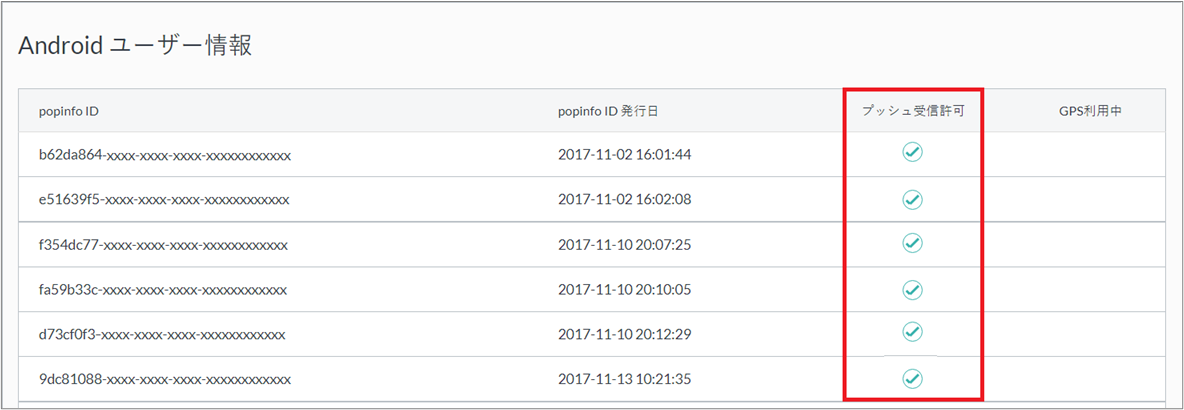Screen dimensions: 1184x410
Task: Click the date 2017-11-10 20:07:25
Action: tap(624, 245)
